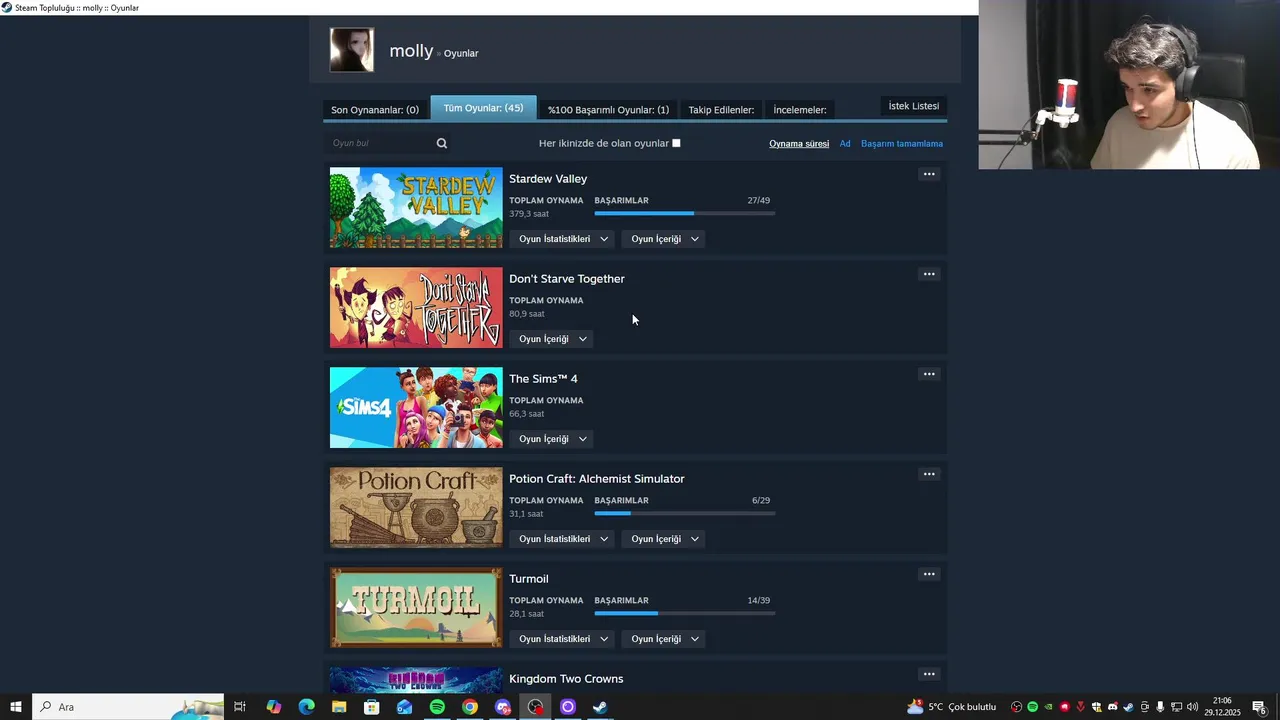Click the Windows taskbar search box 'Ara'

pyautogui.click(x=128, y=707)
